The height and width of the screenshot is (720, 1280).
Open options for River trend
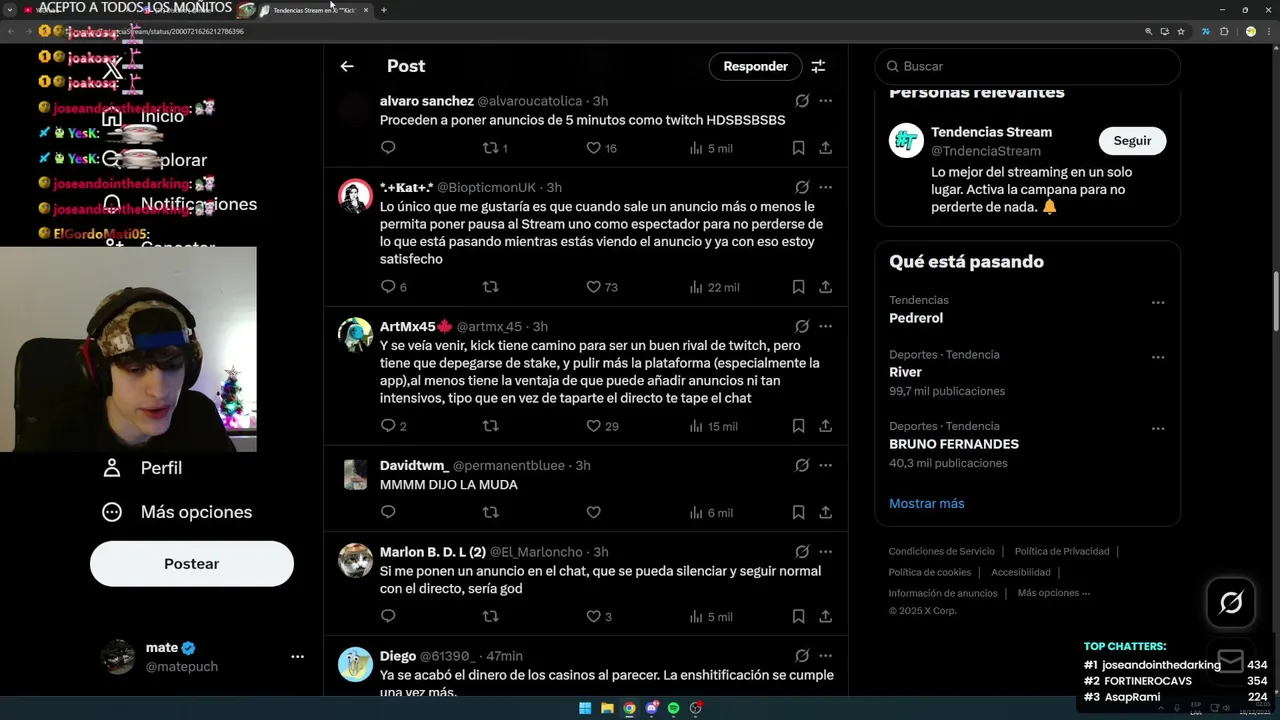click(x=1157, y=357)
